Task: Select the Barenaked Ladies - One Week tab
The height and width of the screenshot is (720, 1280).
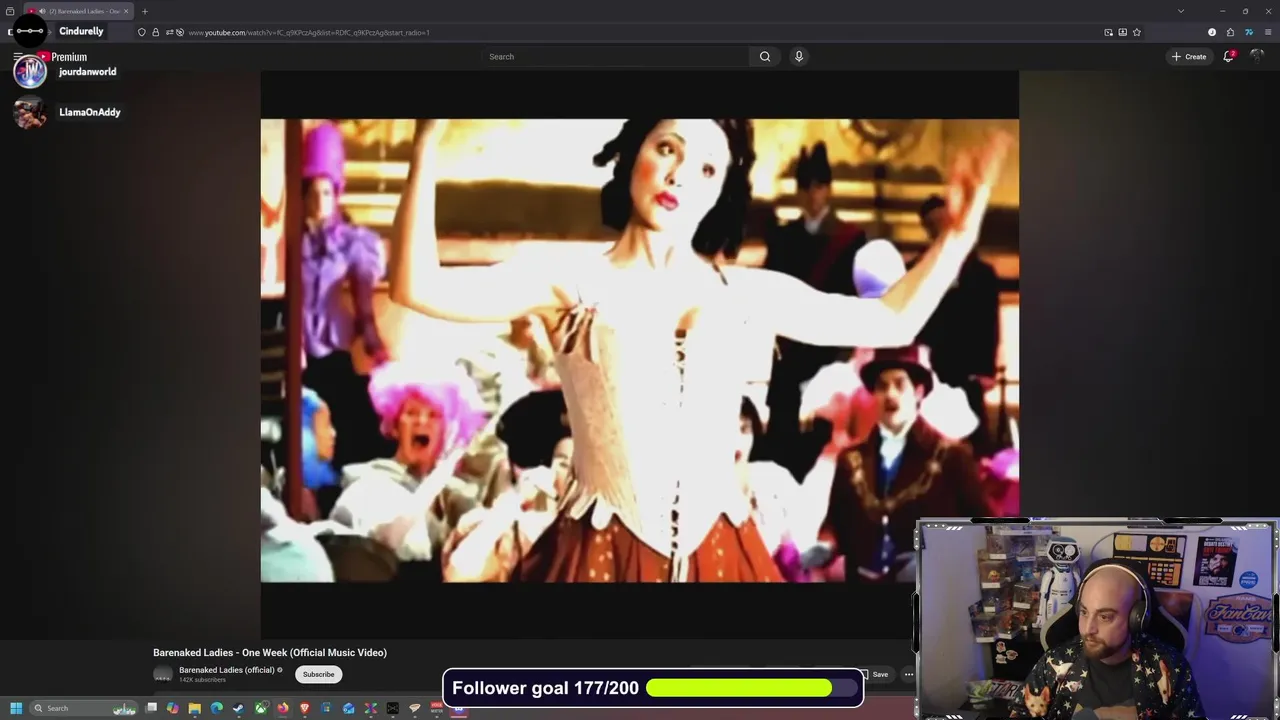Action: (x=79, y=11)
